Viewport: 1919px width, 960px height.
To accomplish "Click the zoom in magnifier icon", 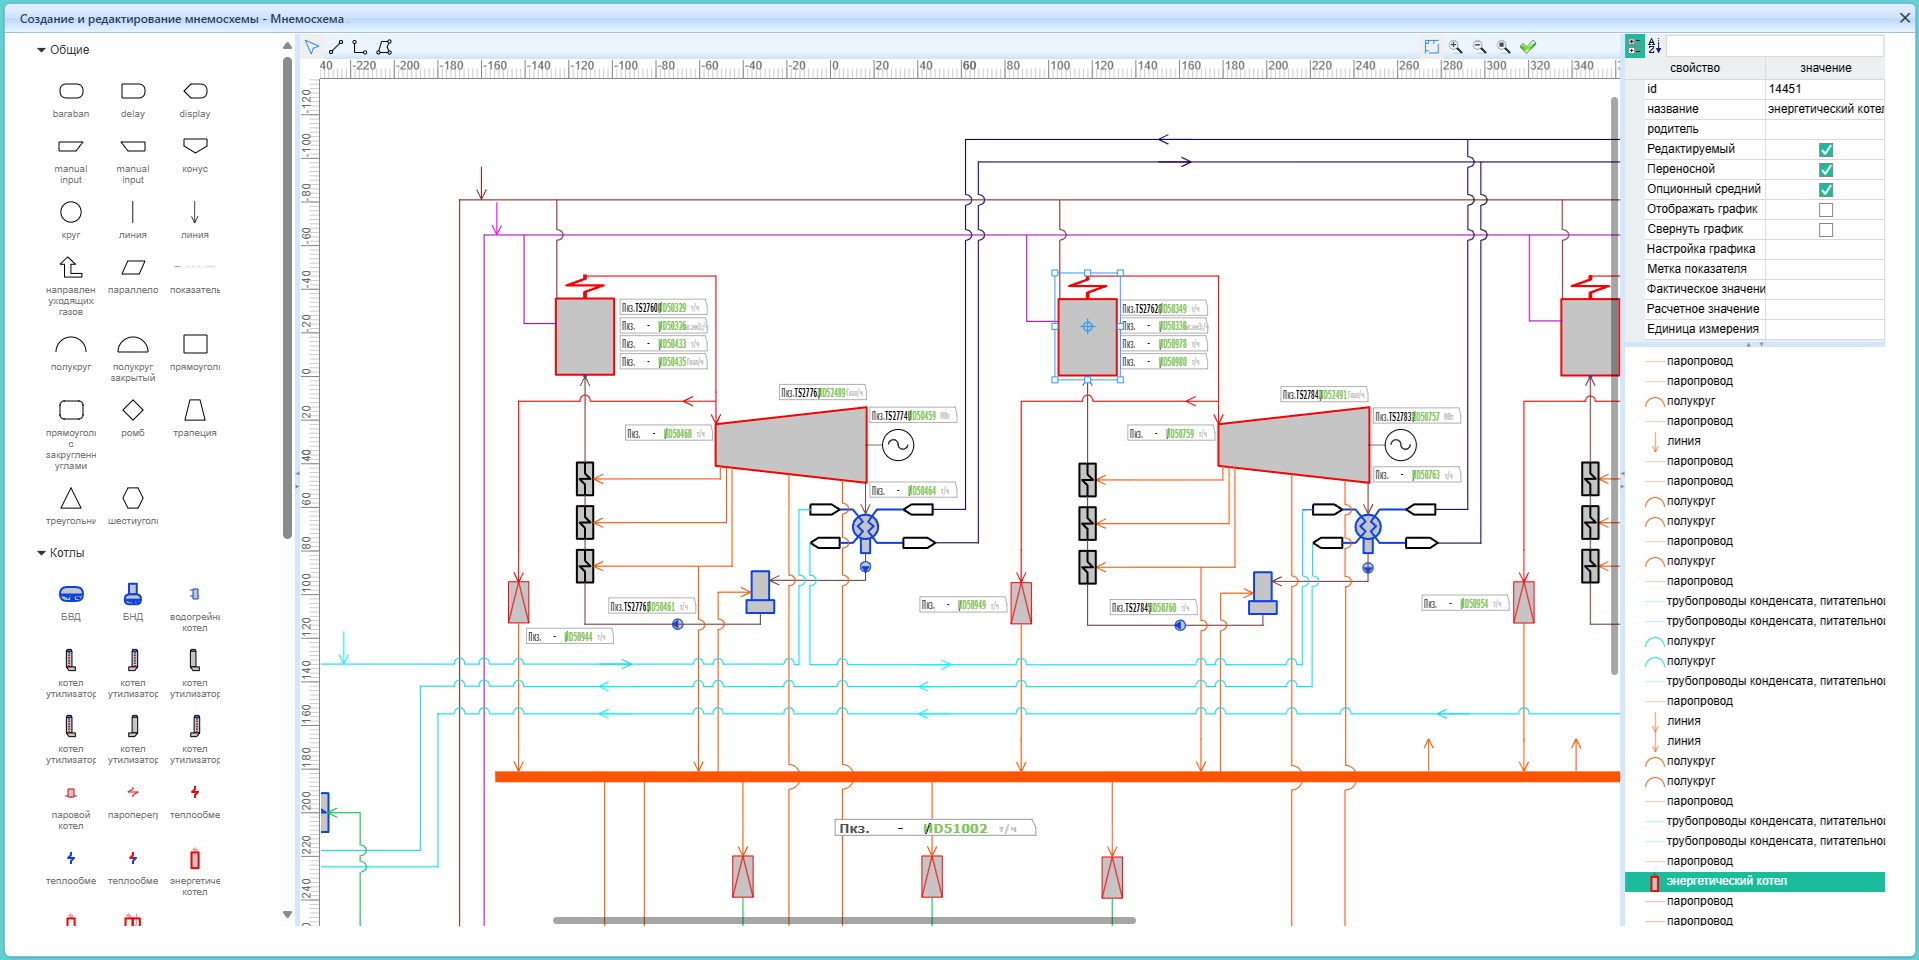I will pyautogui.click(x=1456, y=47).
